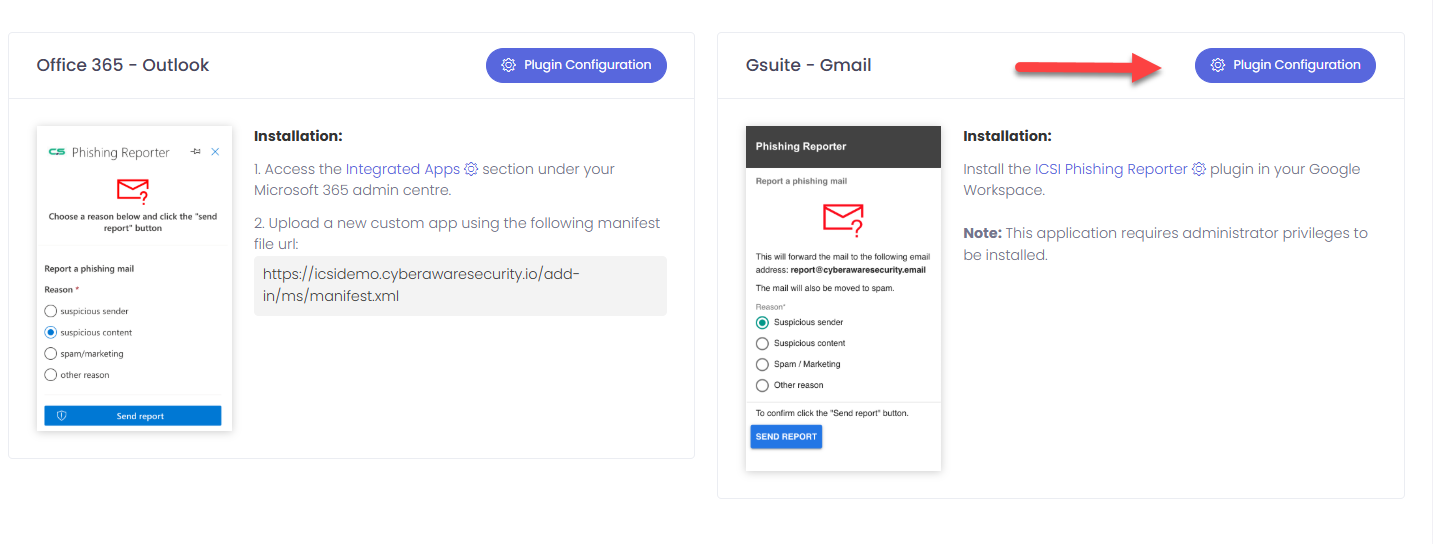
Task: Pick "Suspicious content" in the Gmail preview
Action: 762,343
